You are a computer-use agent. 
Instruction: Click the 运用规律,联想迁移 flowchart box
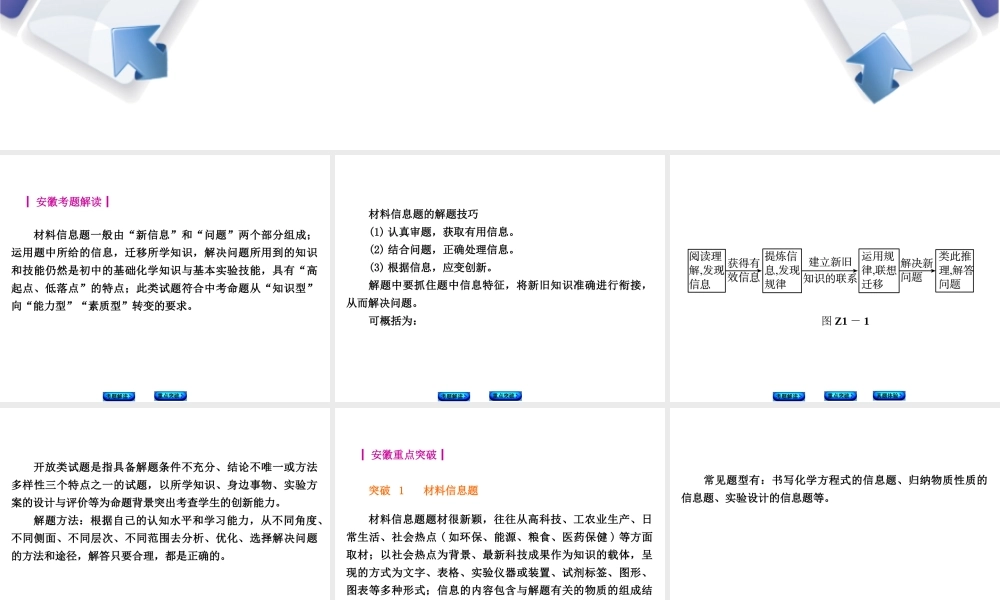[x=879, y=270]
